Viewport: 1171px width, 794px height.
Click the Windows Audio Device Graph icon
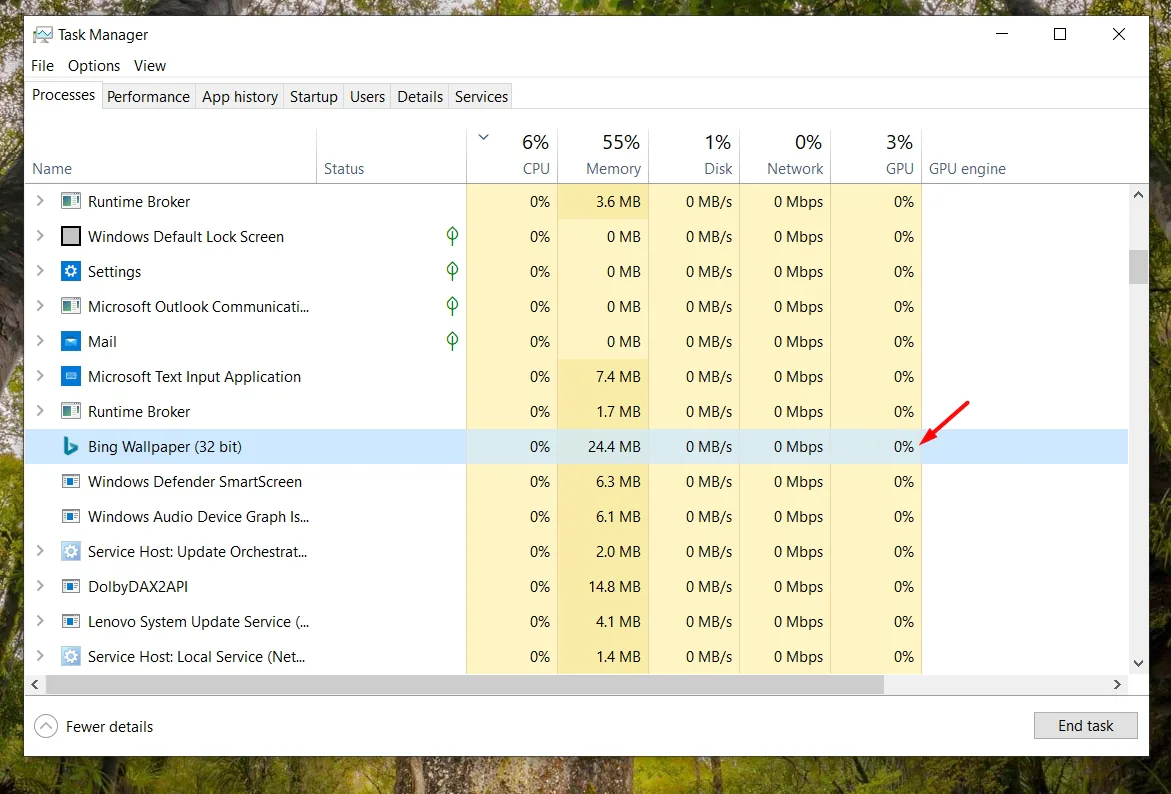(x=71, y=517)
